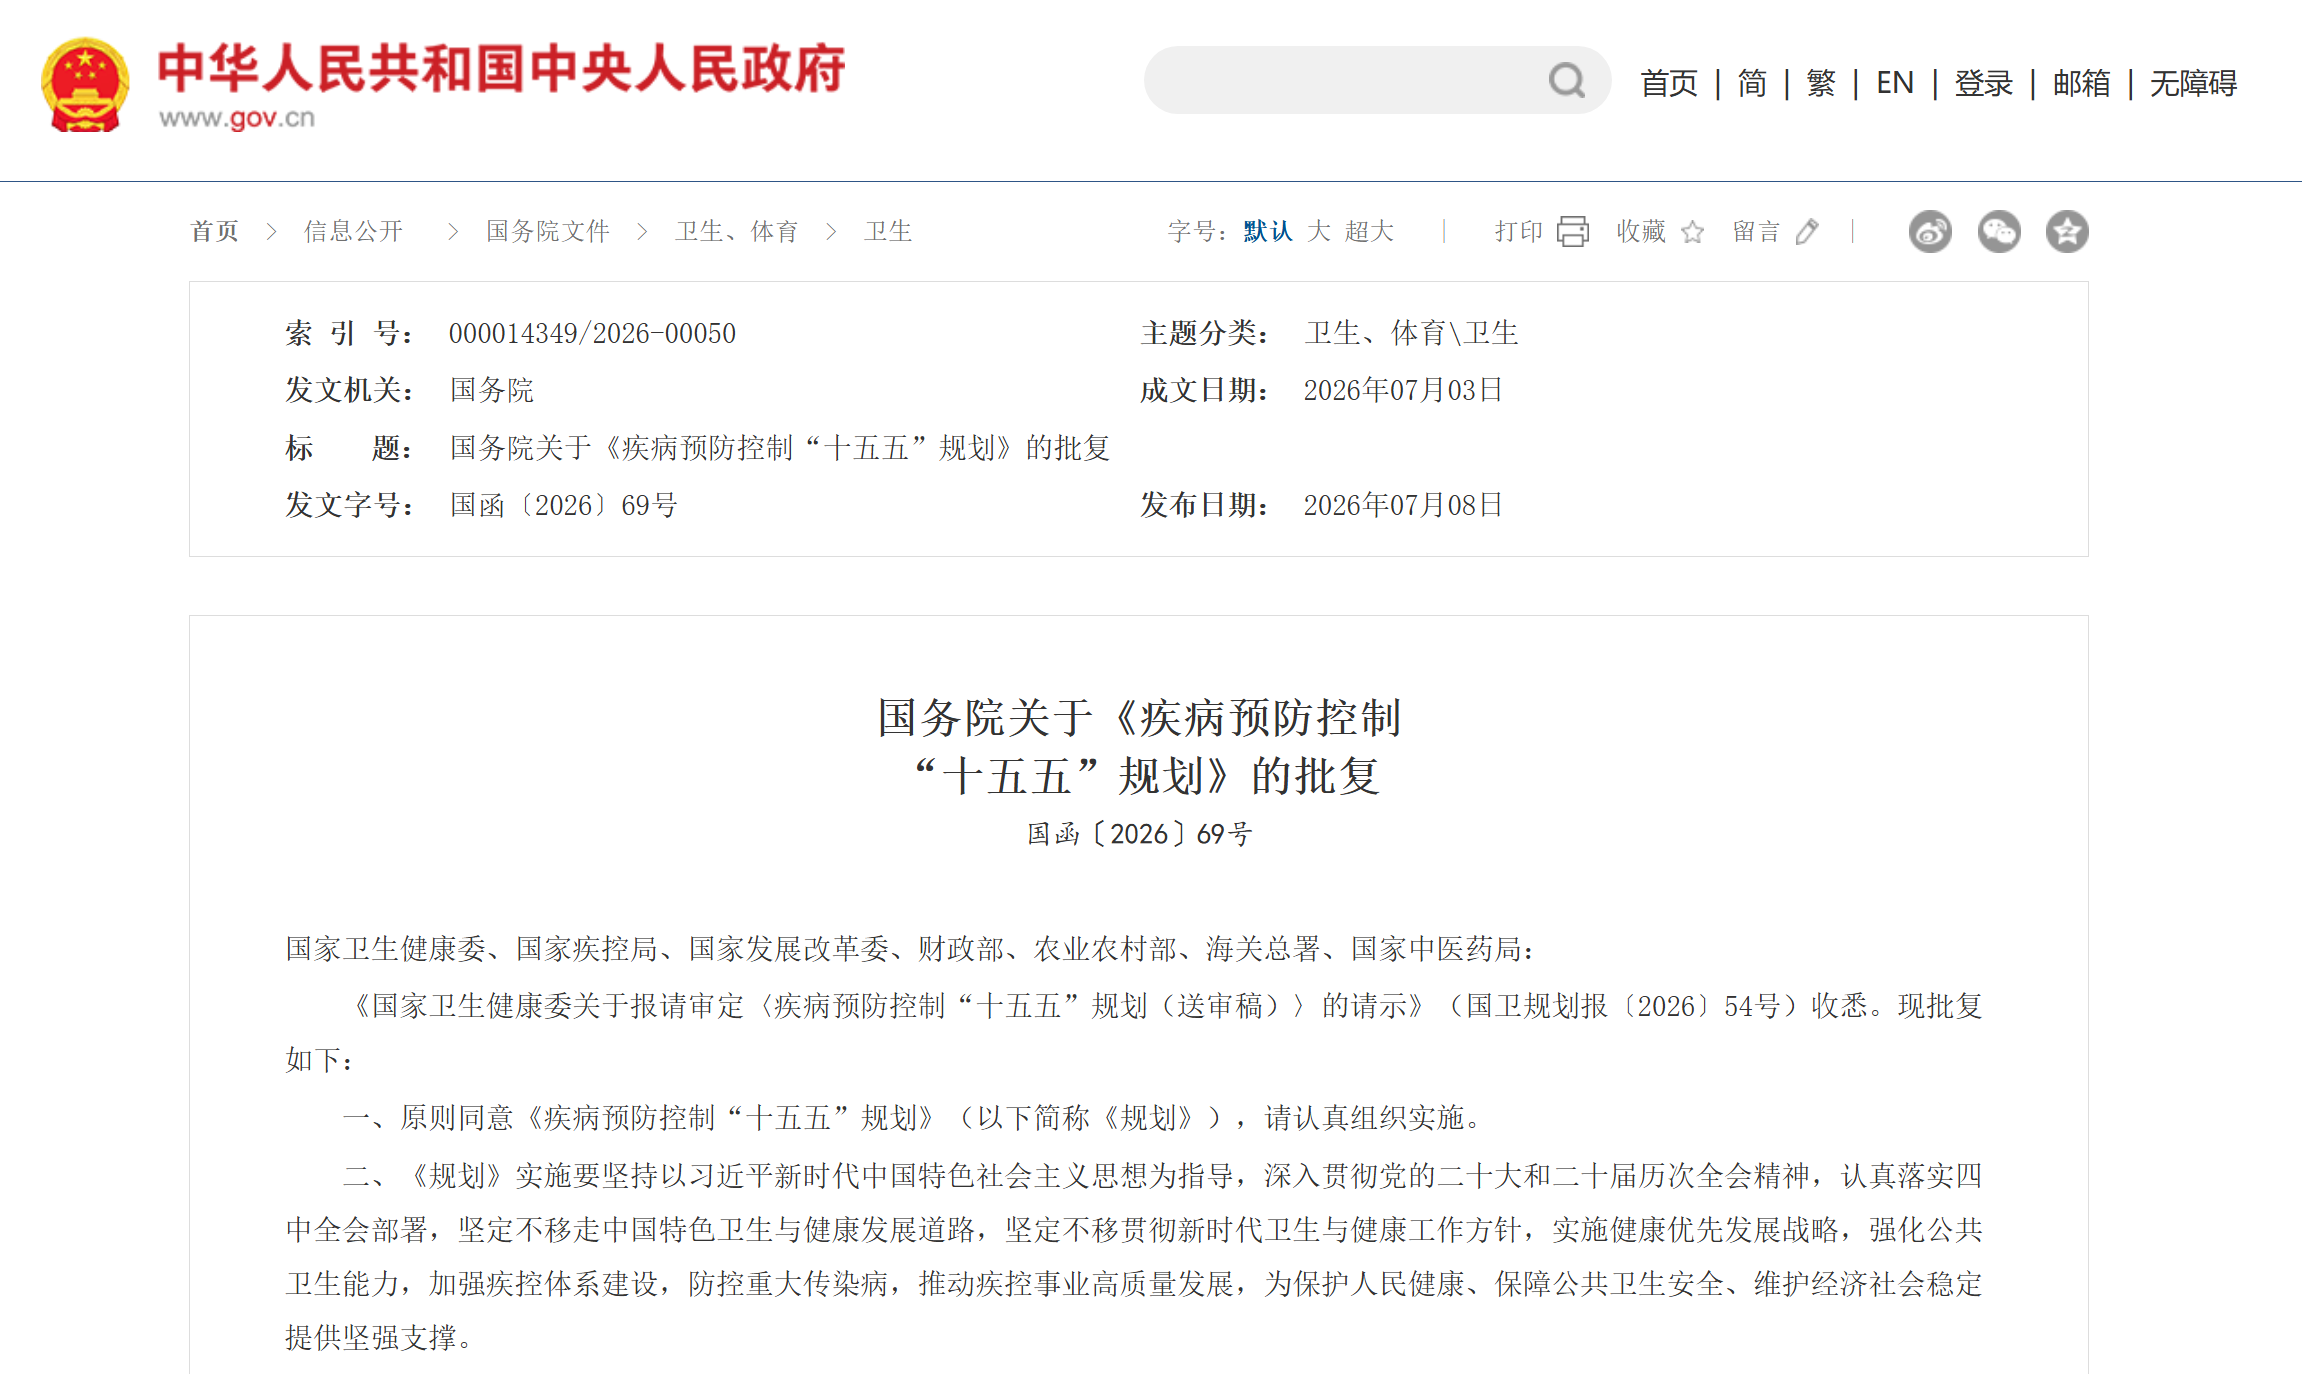Share via the Weibo icon
This screenshot has width=2302, height=1374.
point(1930,232)
